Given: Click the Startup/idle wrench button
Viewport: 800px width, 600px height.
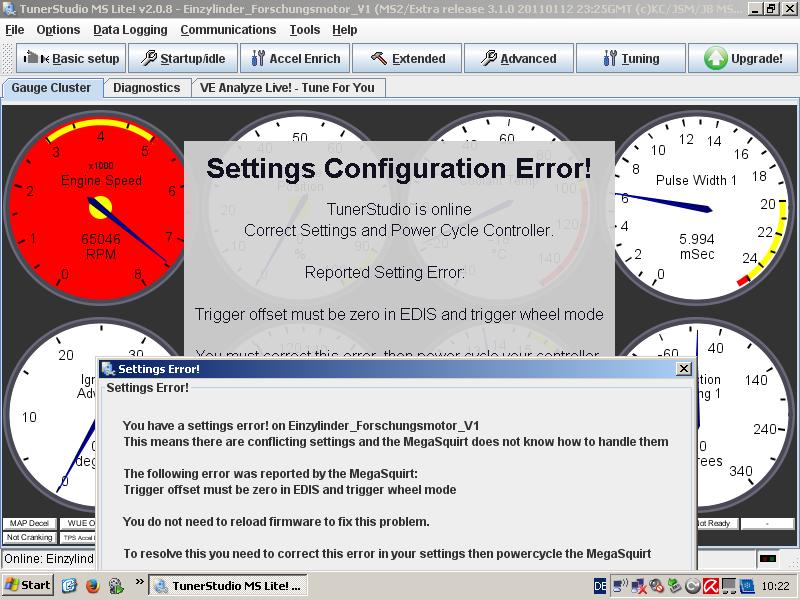Looking at the screenshot, I should tap(183, 58).
